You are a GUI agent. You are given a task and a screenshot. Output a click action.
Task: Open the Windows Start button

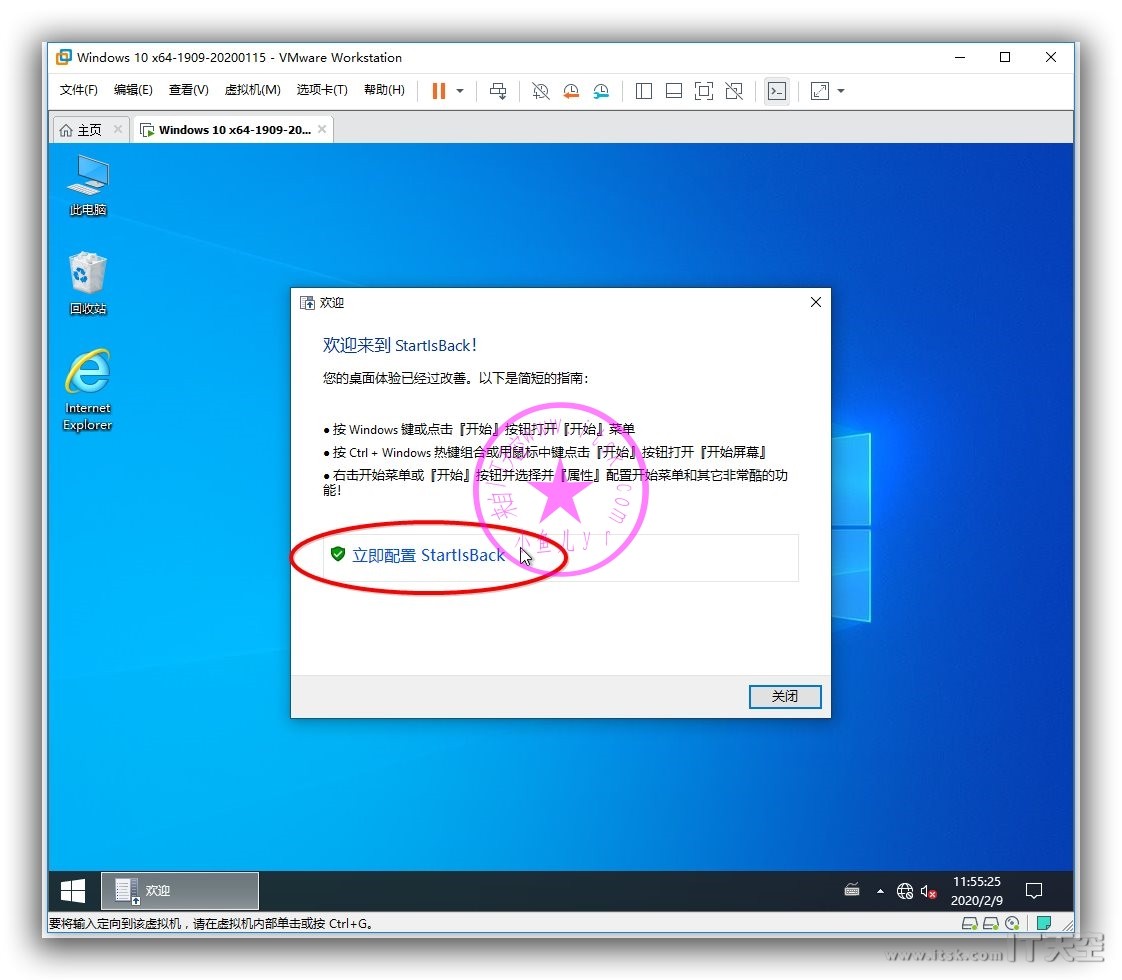[x=73, y=891]
